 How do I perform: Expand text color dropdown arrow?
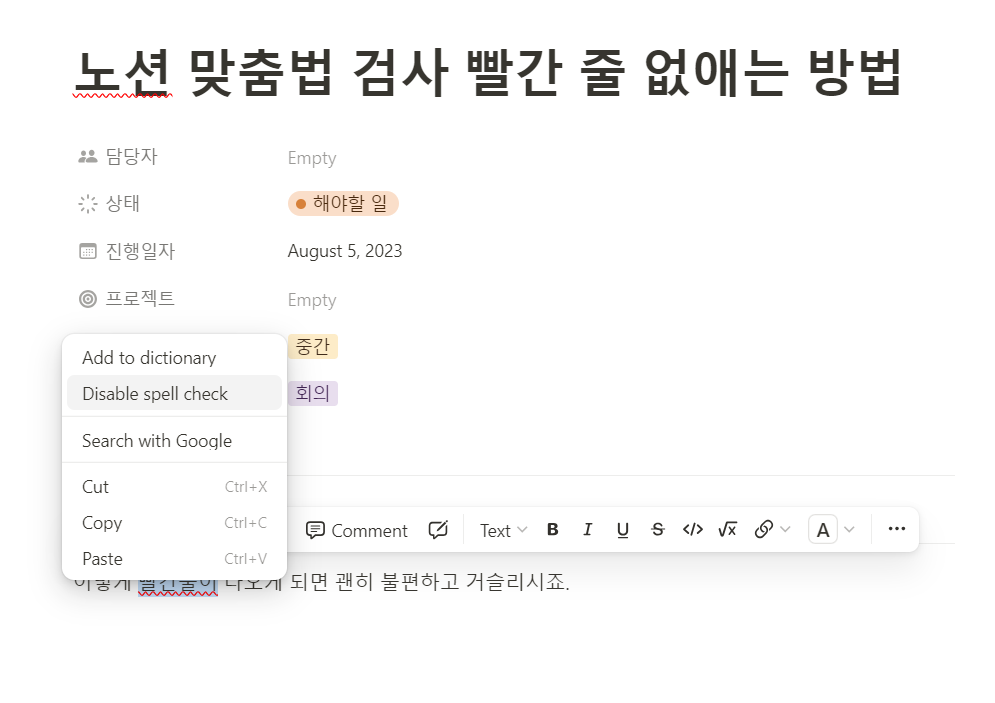coord(850,529)
